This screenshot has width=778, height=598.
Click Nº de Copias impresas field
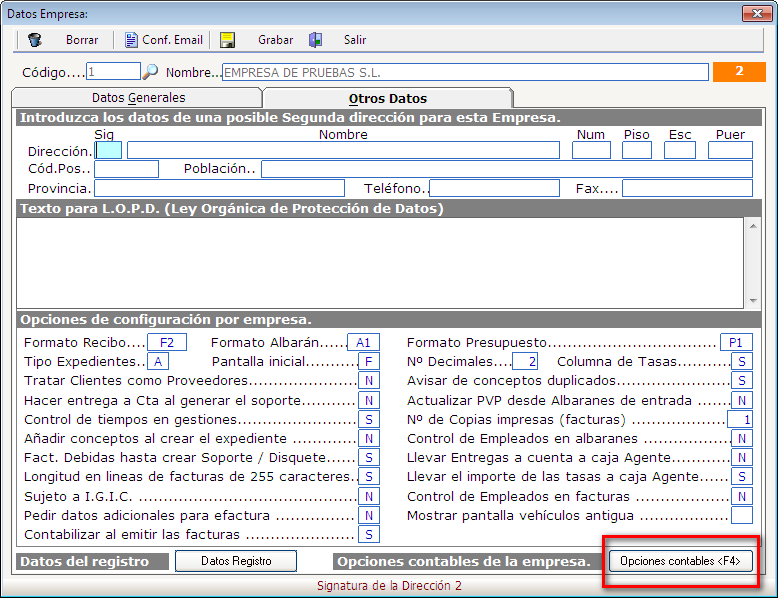pos(740,419)
